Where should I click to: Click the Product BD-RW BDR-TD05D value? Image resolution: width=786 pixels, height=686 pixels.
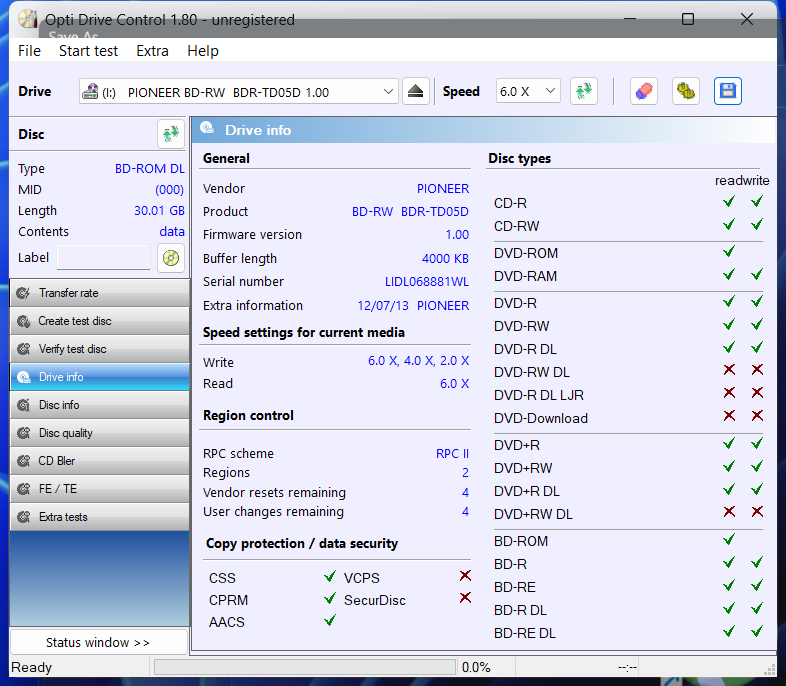click(x=410, y=211)
